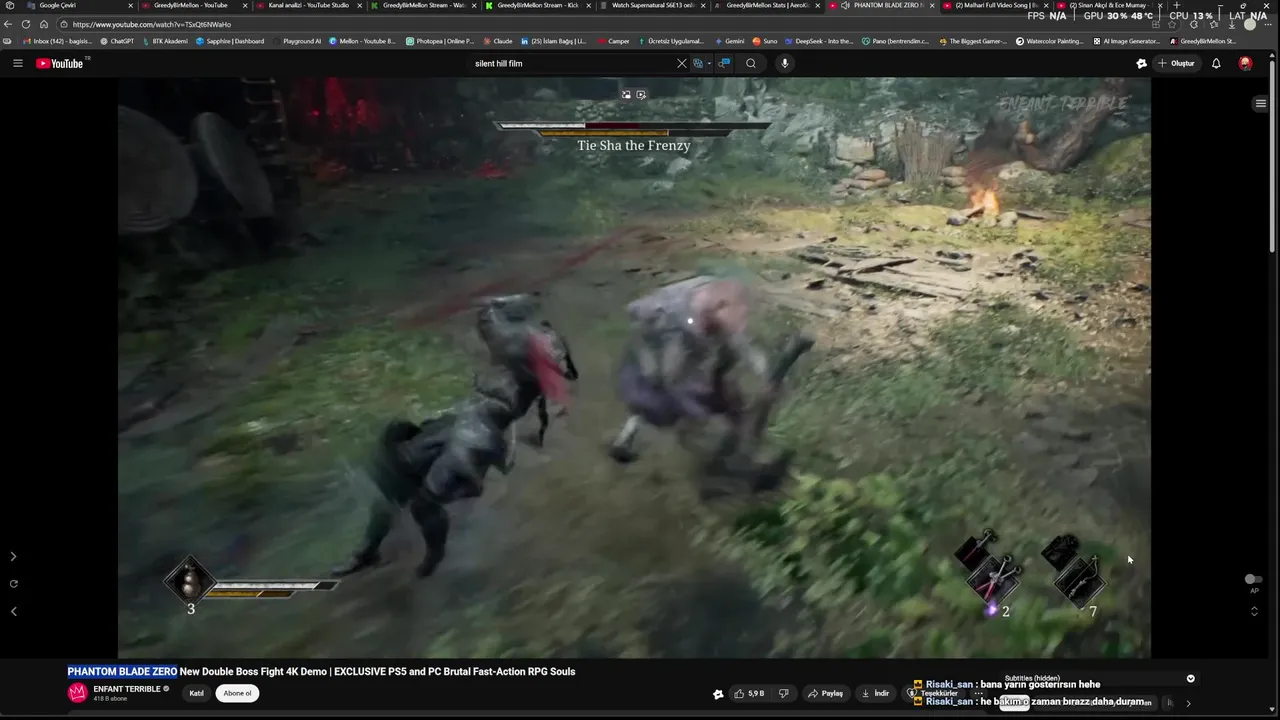The width and height of the screenshot is (1280, 720).
Task: Open right-edge up-down chevron control
Action: click(x=1254, y=611)
